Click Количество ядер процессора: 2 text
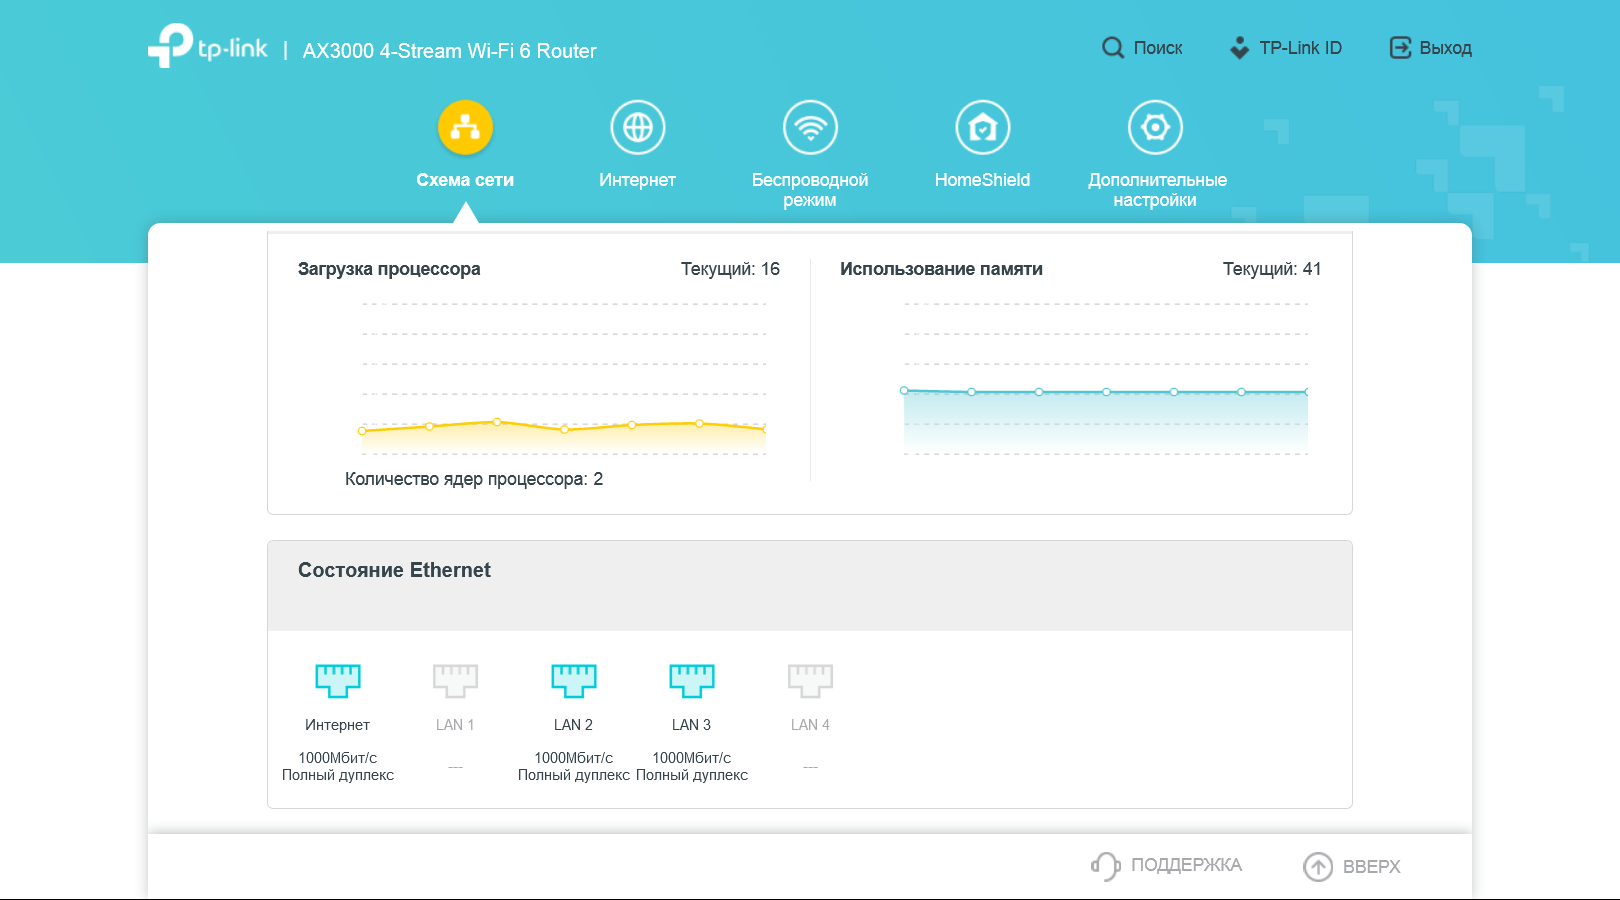This screenshot has height=900, width=1620. (x=474, y=479)
